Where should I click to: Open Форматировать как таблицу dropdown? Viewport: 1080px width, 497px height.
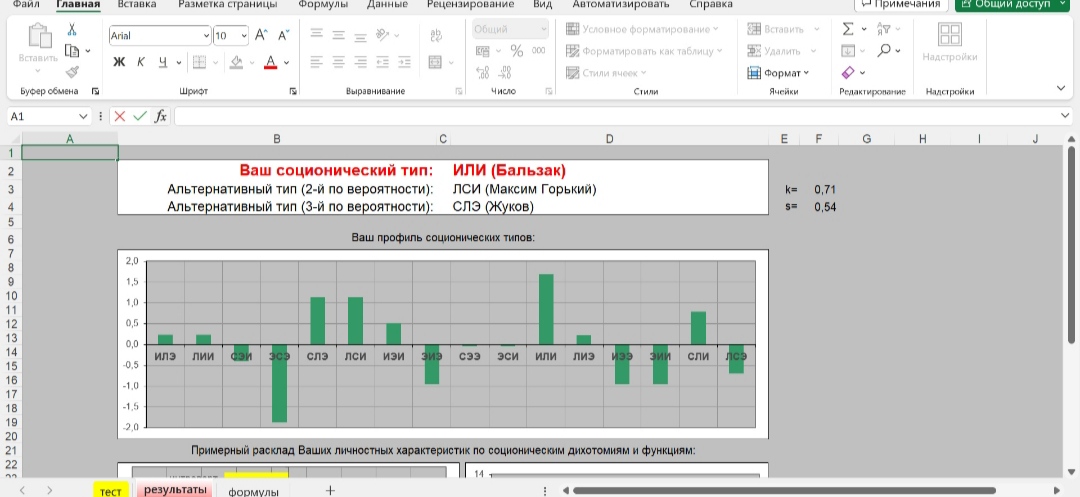coord(645,50)
